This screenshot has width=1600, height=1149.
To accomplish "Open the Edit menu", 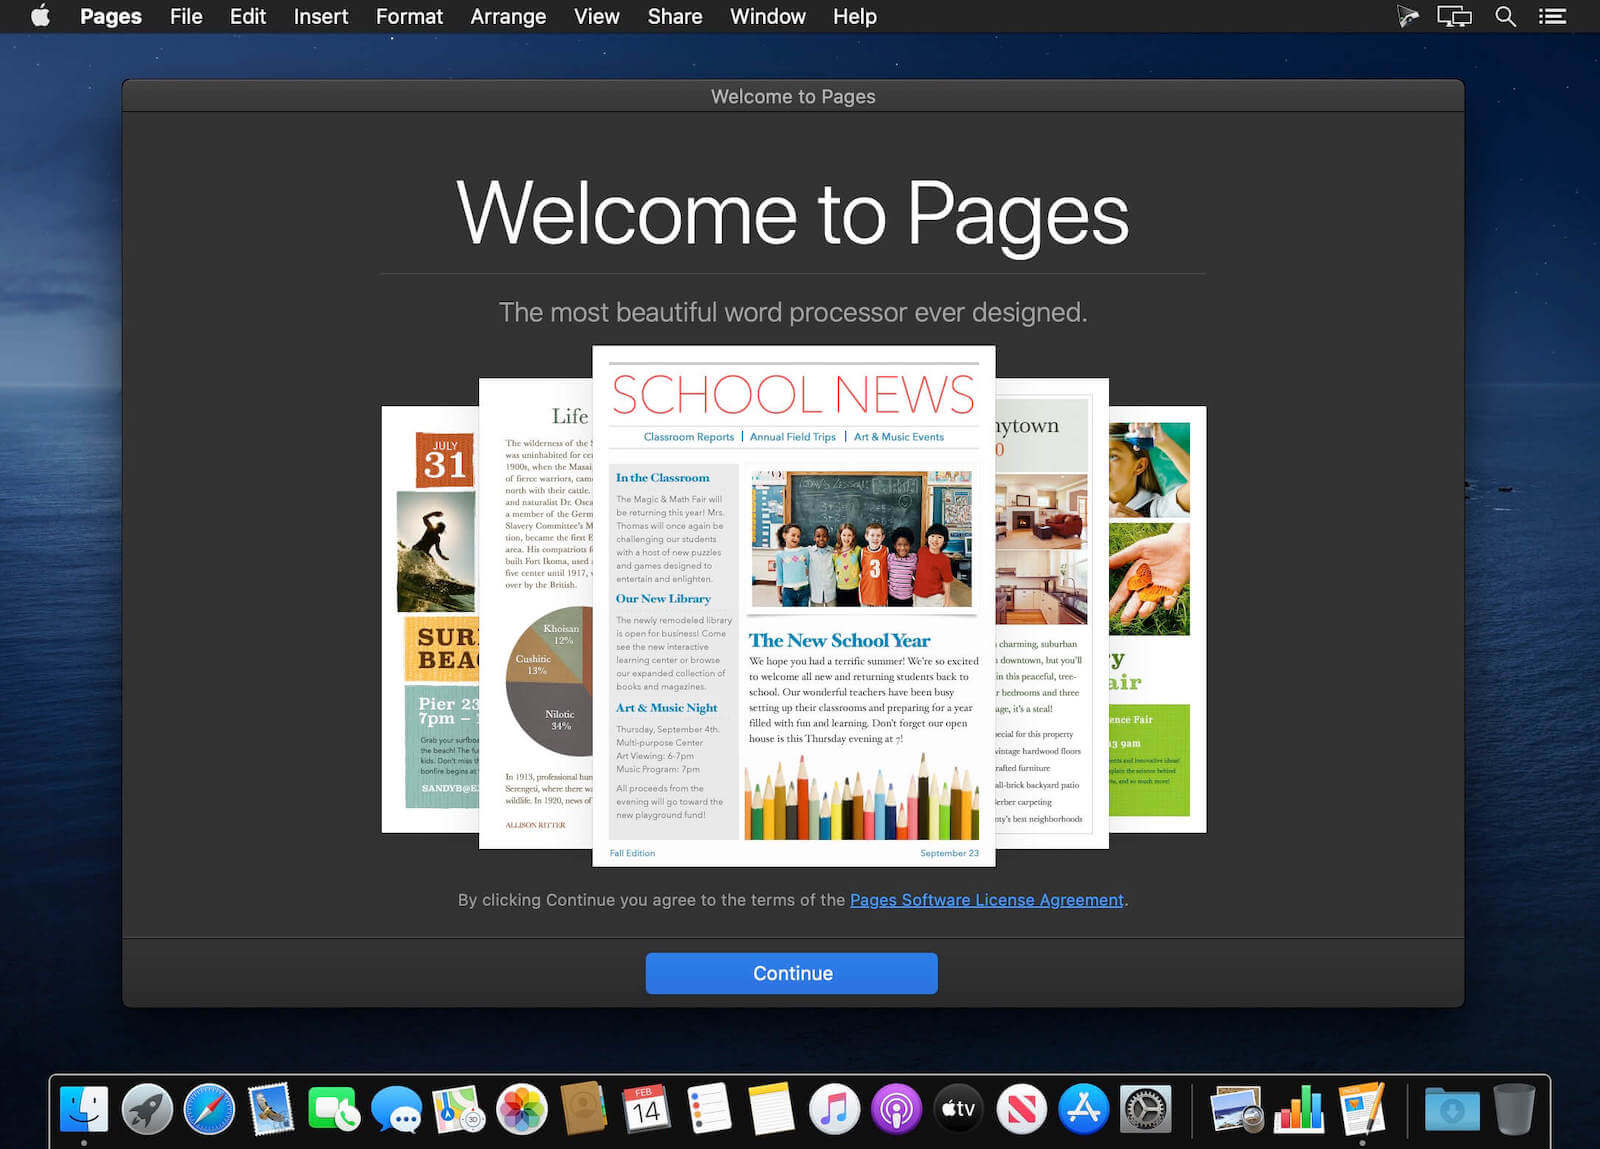I will [248, 16].
